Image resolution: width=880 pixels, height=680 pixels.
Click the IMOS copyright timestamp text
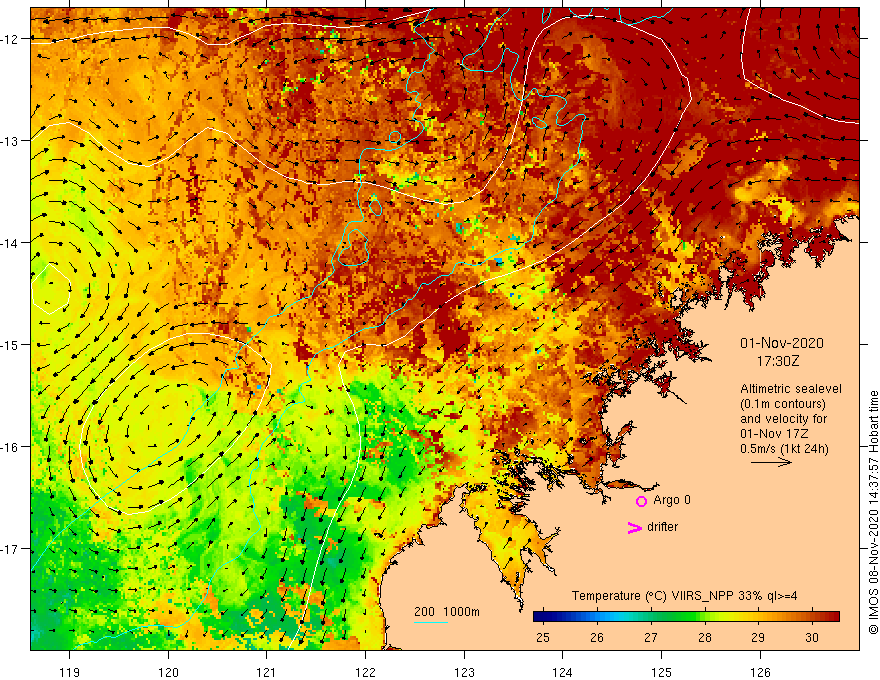(873, 513)
